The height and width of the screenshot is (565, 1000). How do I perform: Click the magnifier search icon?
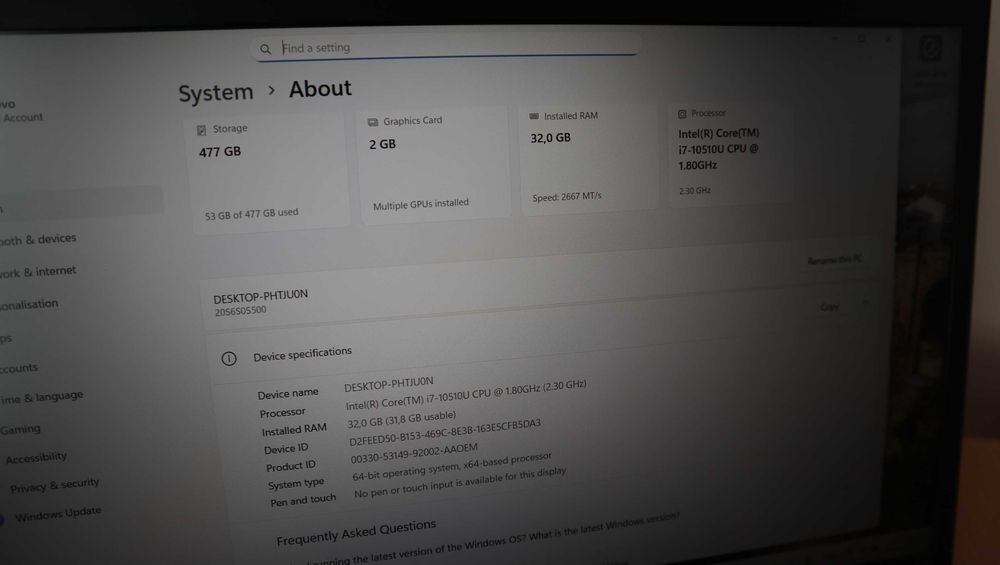point(265,49)
